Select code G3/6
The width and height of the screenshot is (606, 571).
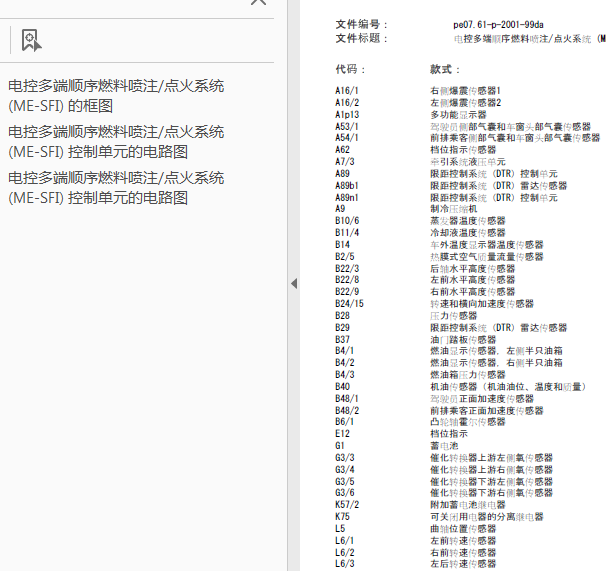[344, 493]
